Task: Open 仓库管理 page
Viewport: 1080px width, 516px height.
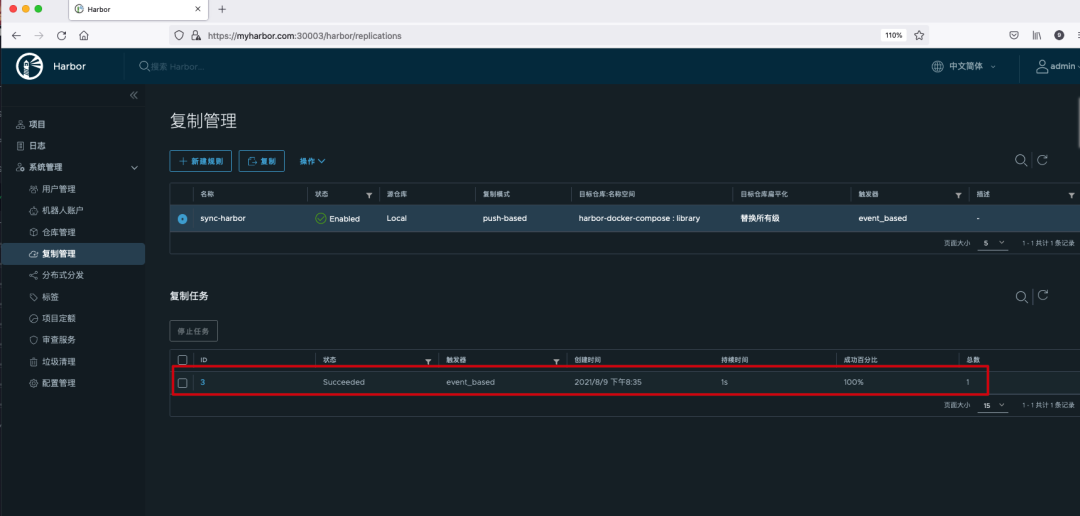Action: tap(59, 233)
